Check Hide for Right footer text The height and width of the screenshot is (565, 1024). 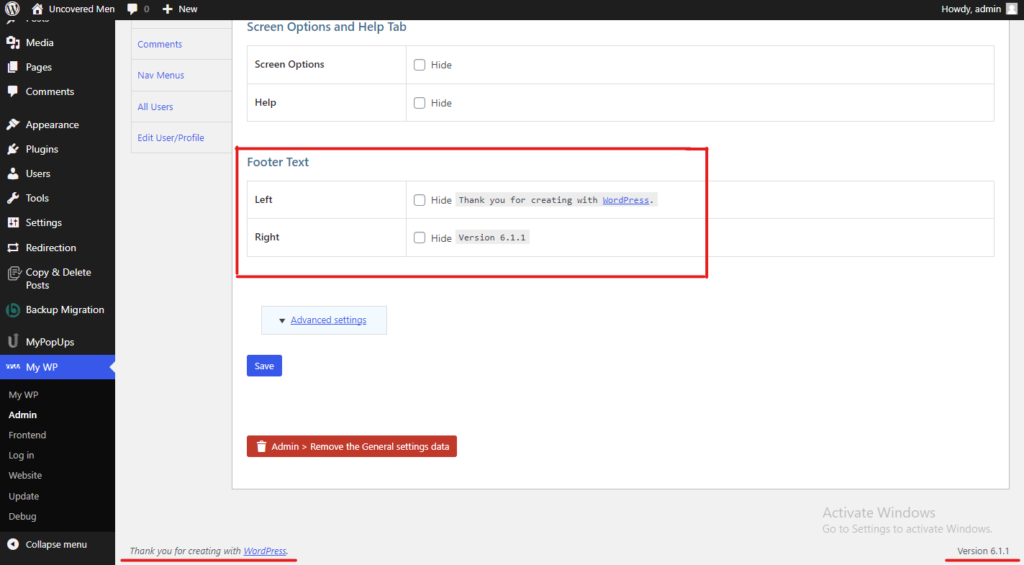pyautogui.click(x=419, y=238)
